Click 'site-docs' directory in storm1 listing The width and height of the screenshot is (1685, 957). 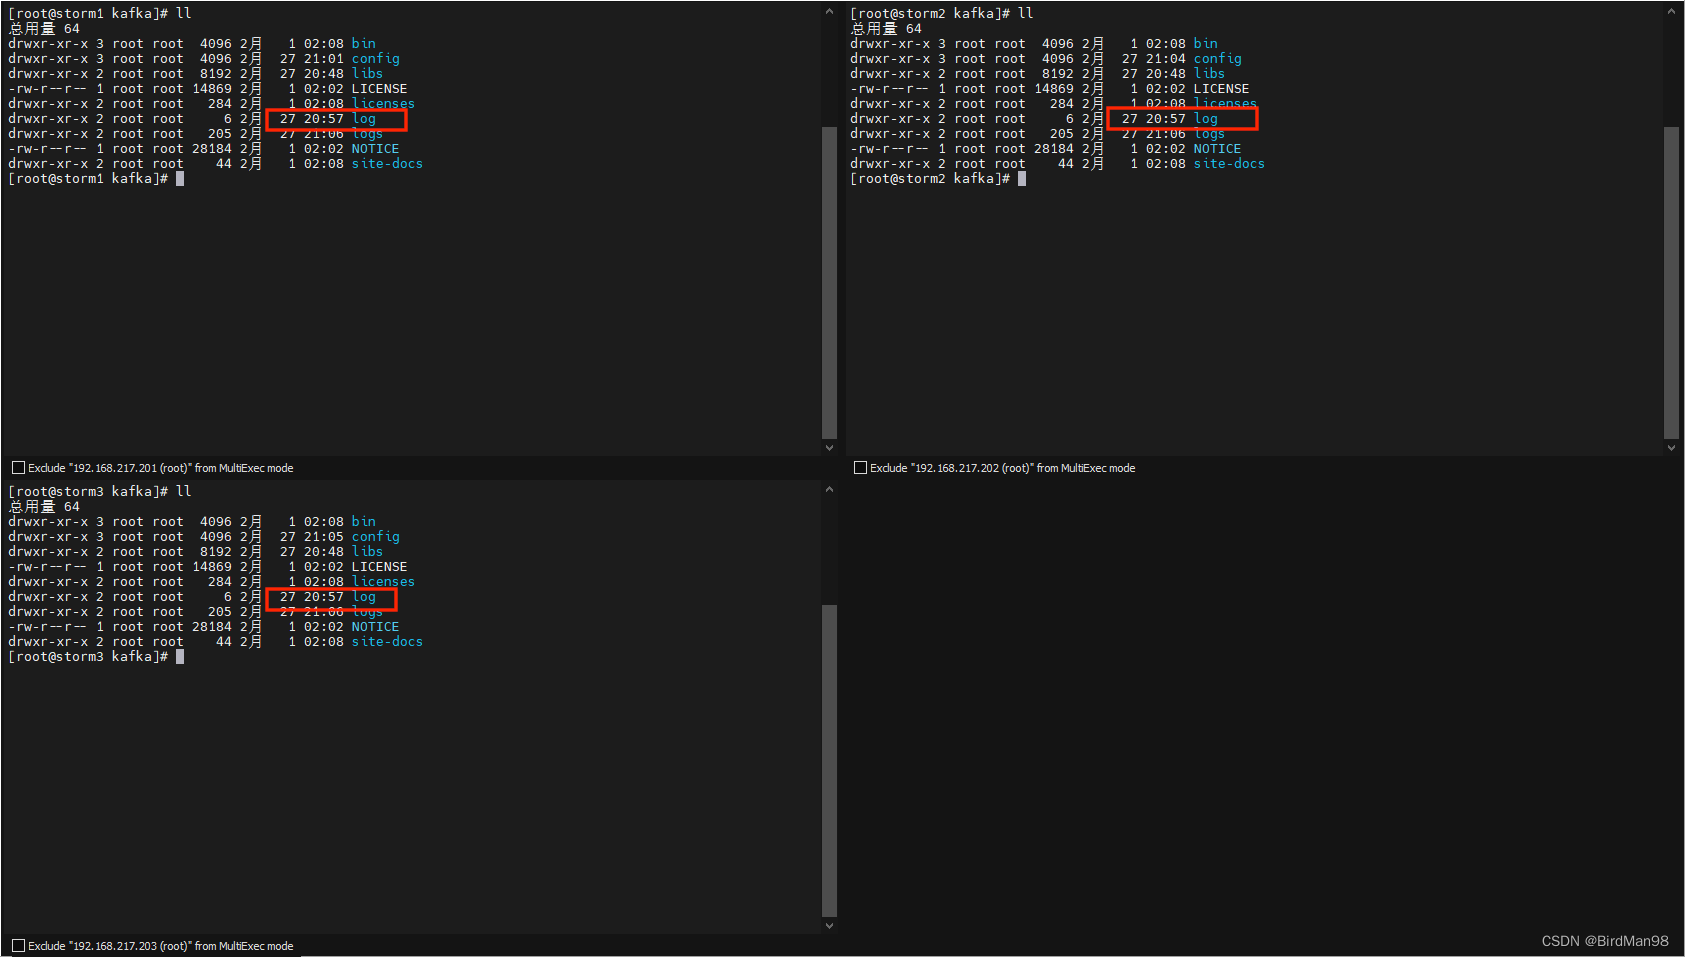pyautogui.click(x=388, y=164)
